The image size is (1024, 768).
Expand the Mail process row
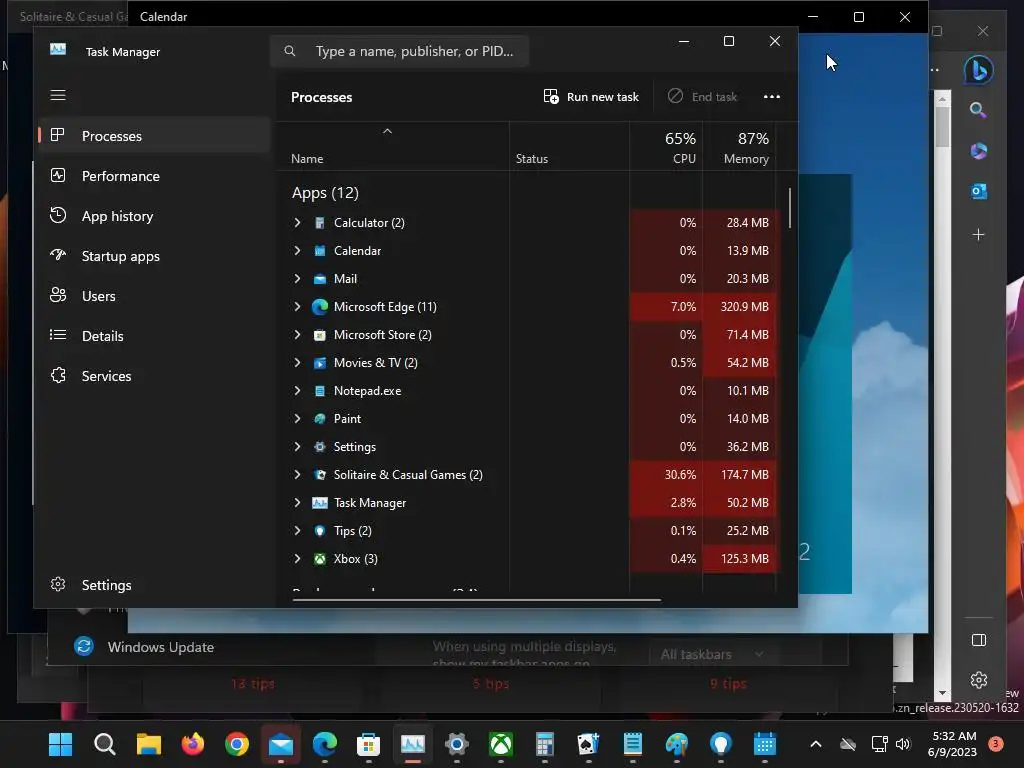coord(297,279)
